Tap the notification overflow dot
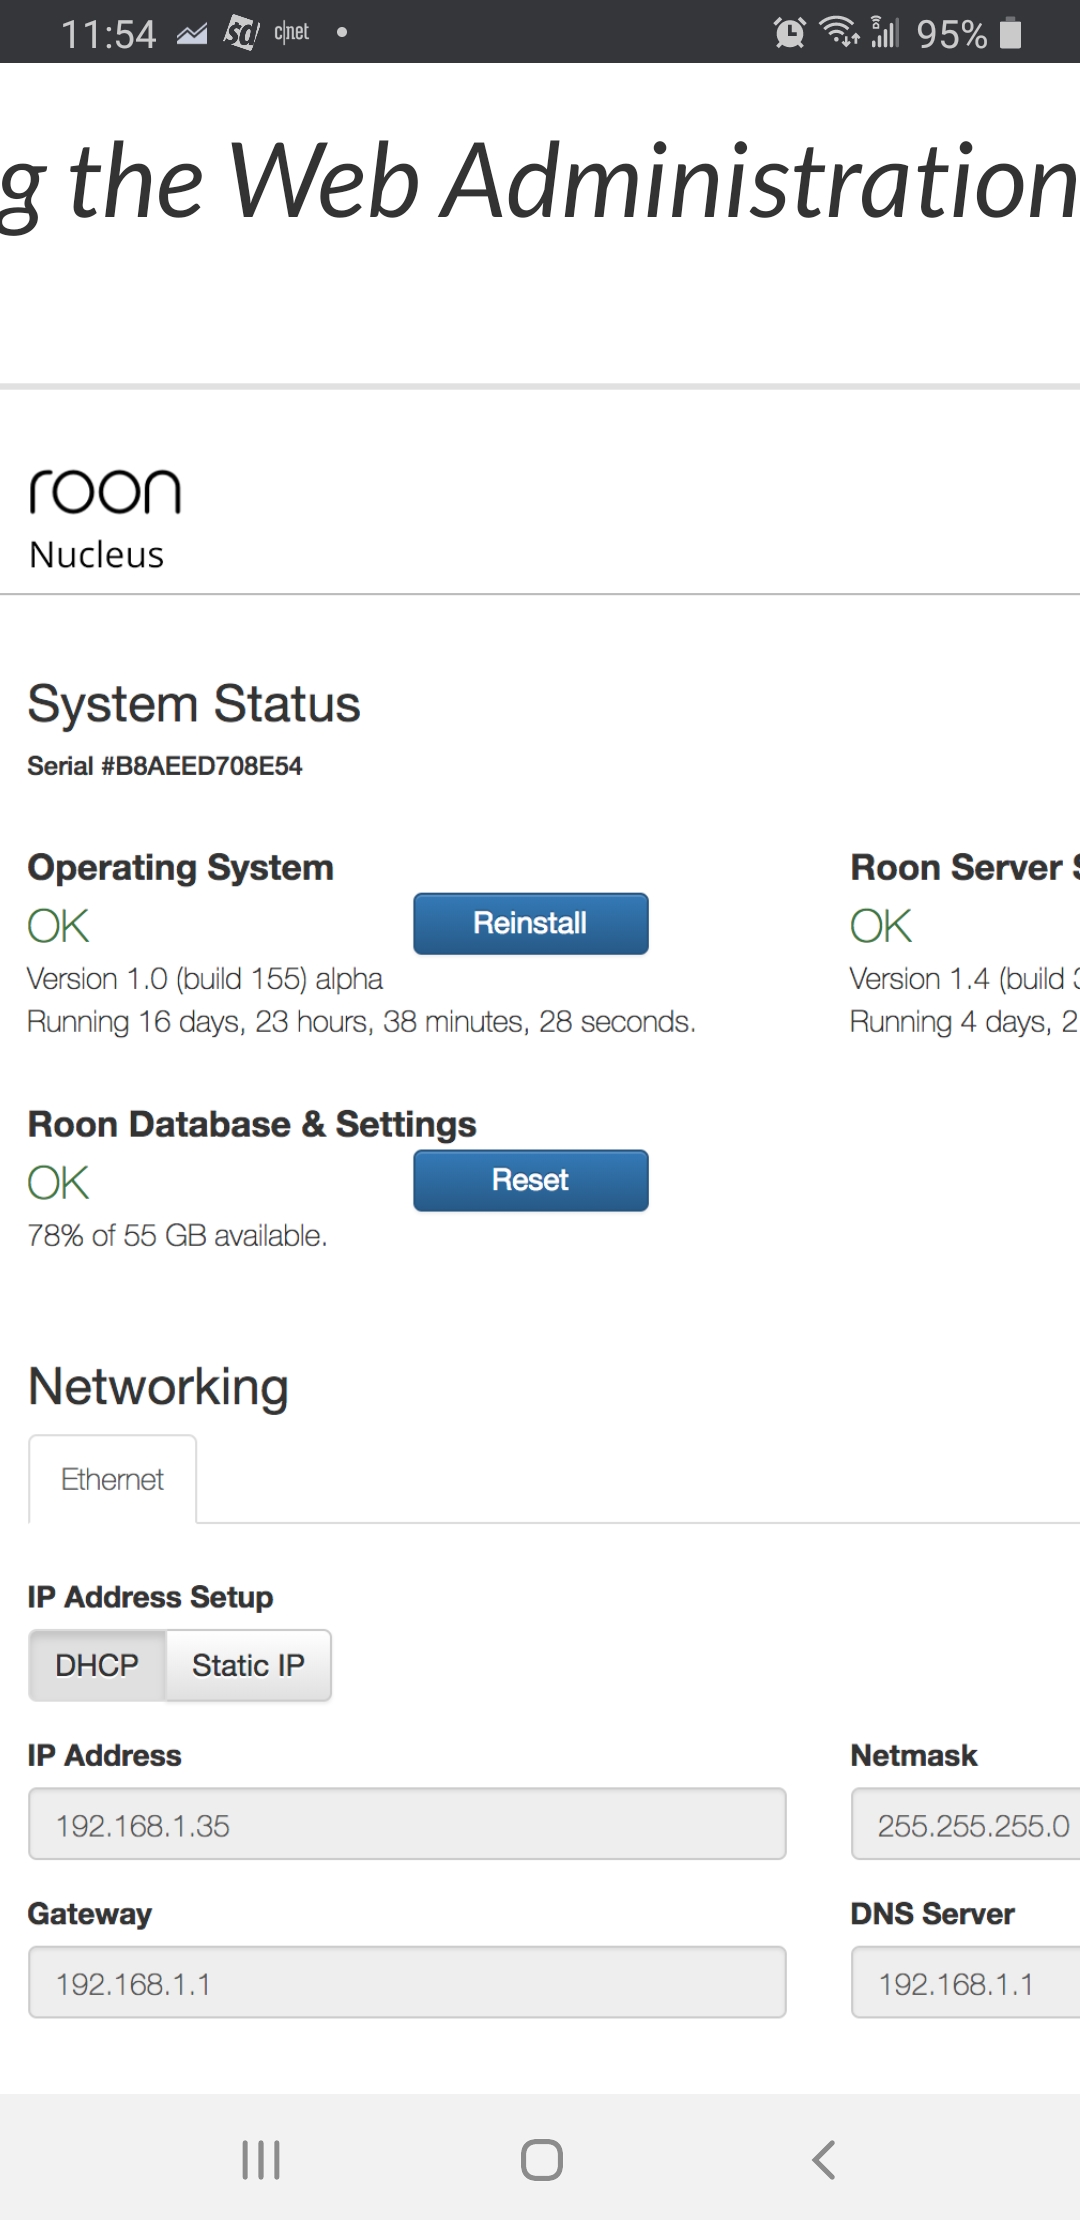 click(x=342, y=33)
